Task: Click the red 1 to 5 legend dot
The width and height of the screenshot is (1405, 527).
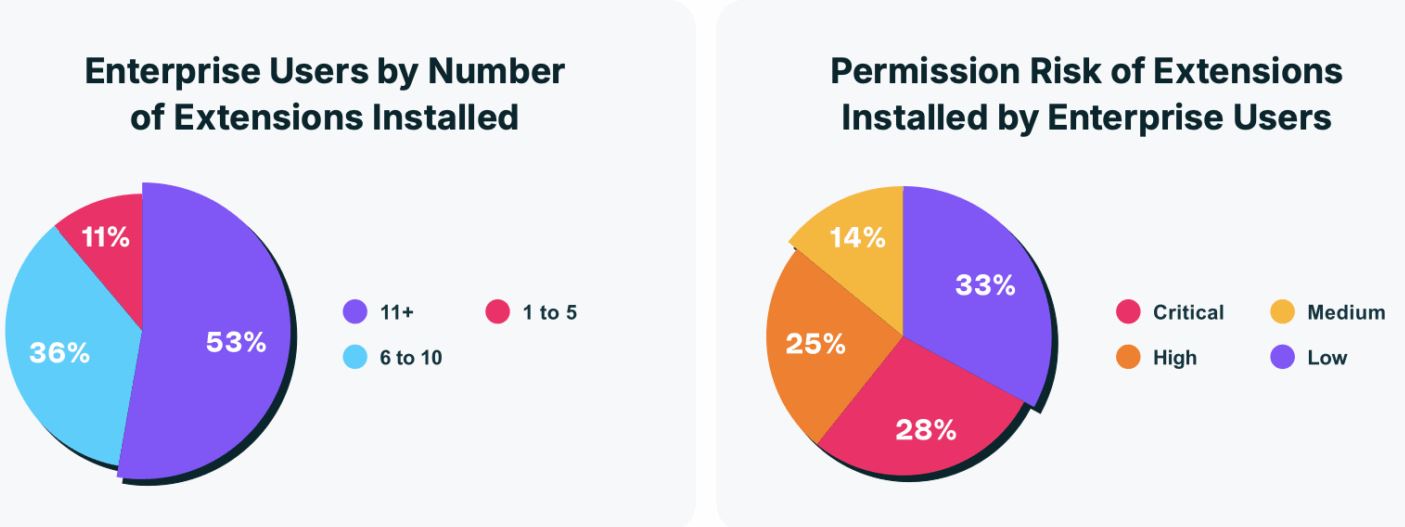Action: (x=497, y=313)
